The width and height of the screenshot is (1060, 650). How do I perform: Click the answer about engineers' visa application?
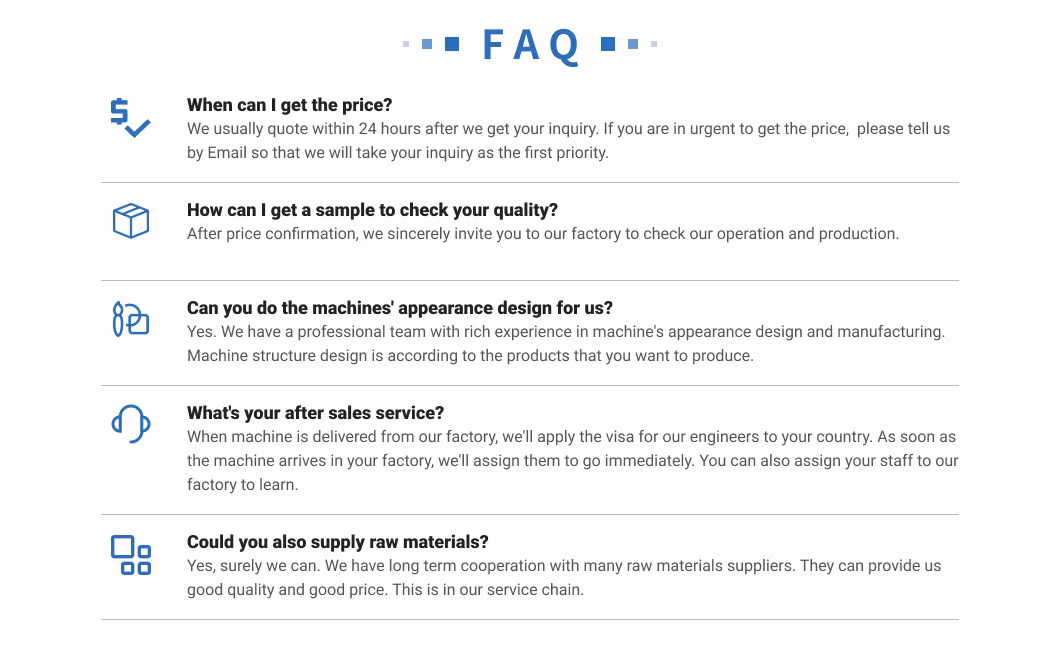pyautogui.click(x=572, y=461)
